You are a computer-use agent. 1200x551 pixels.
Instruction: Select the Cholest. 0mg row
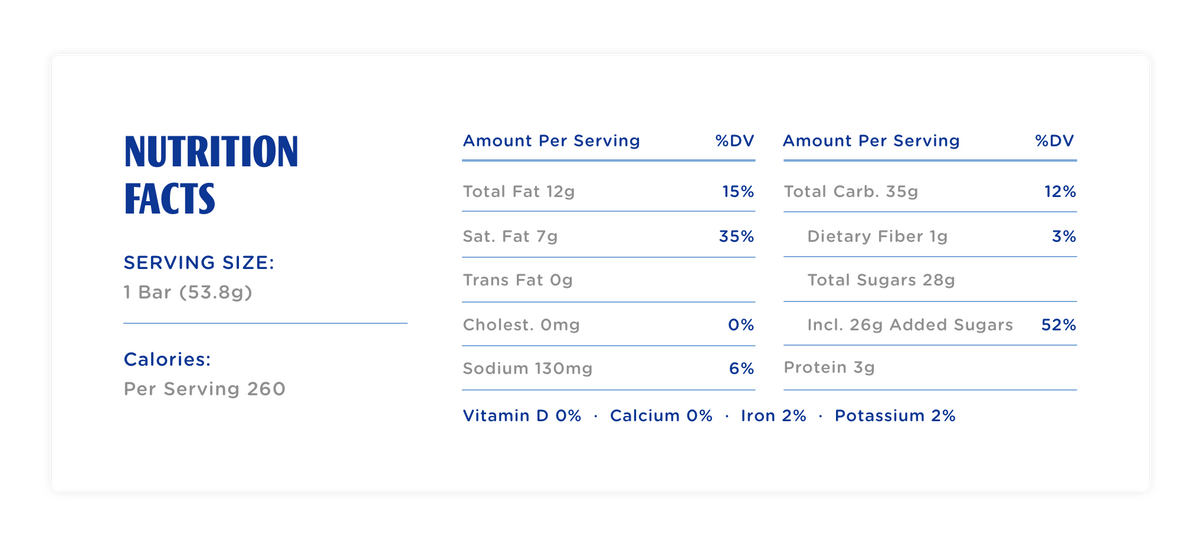tap(608, 325)
